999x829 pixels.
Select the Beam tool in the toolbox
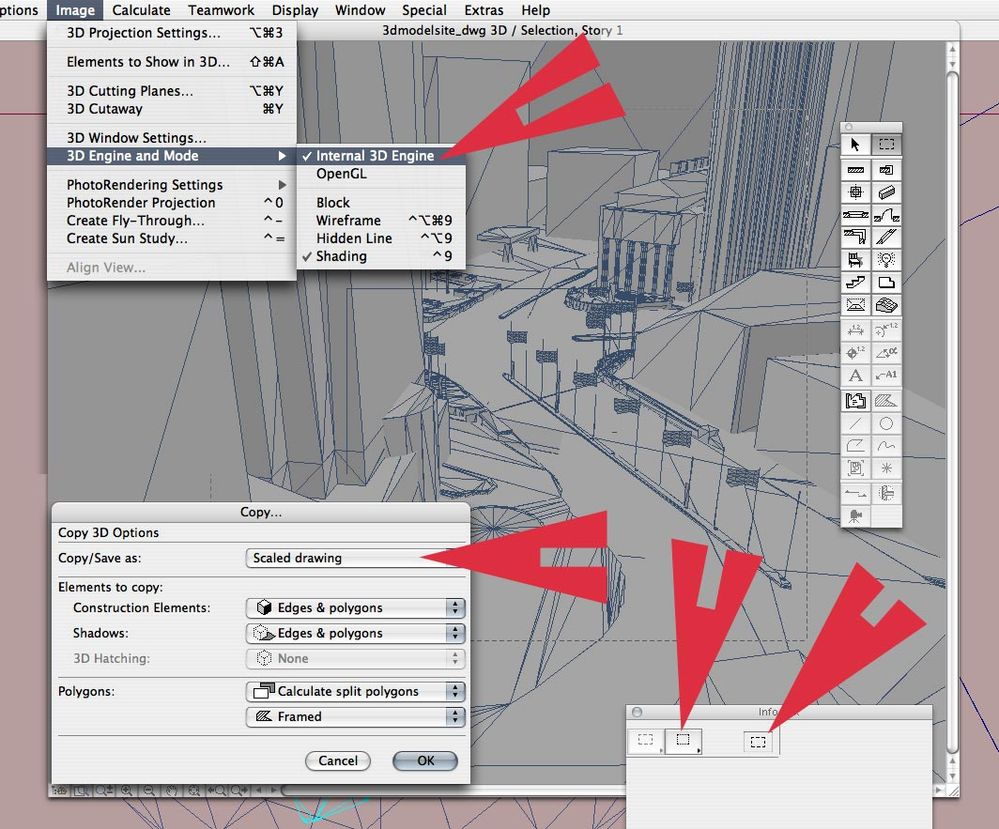point(886,192)
